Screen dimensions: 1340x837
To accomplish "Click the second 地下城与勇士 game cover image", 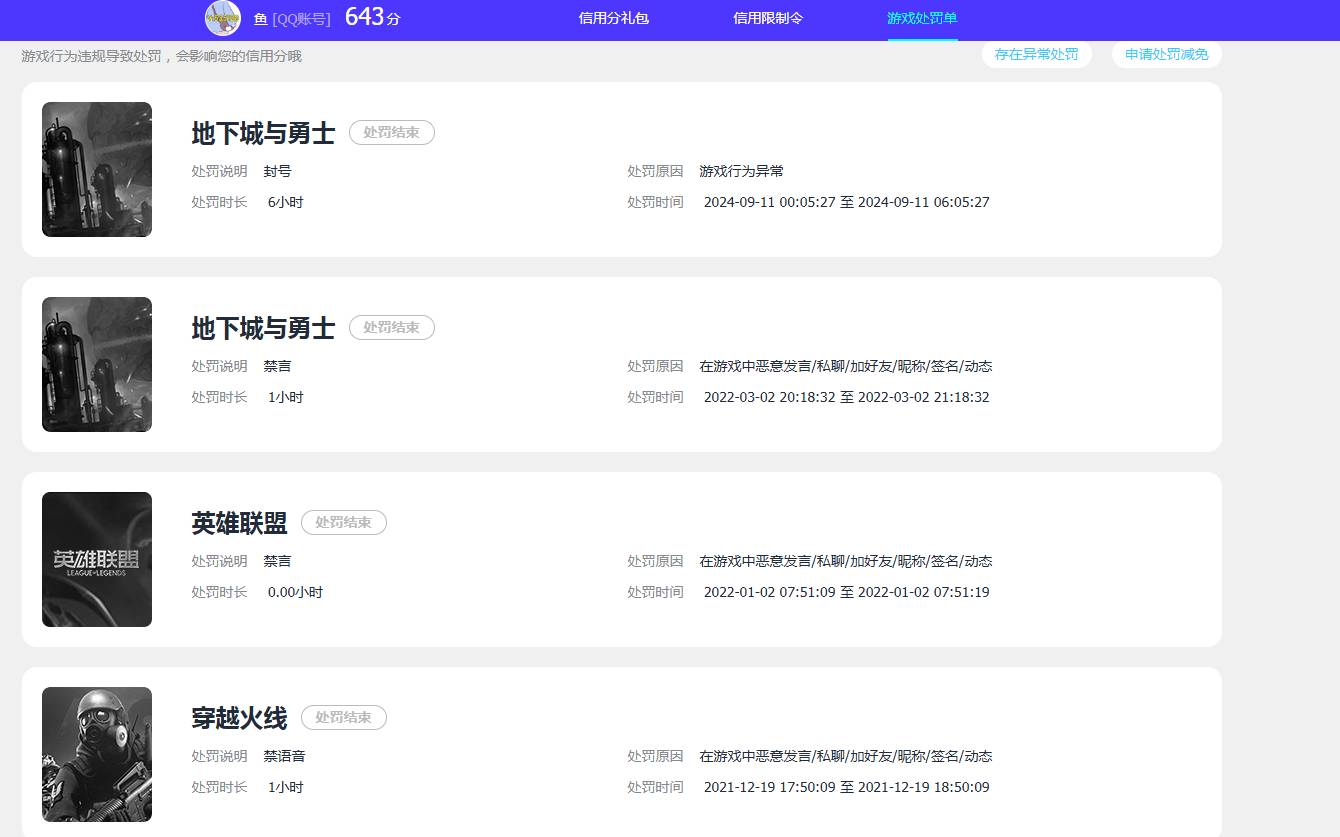I will click(96, 364).
